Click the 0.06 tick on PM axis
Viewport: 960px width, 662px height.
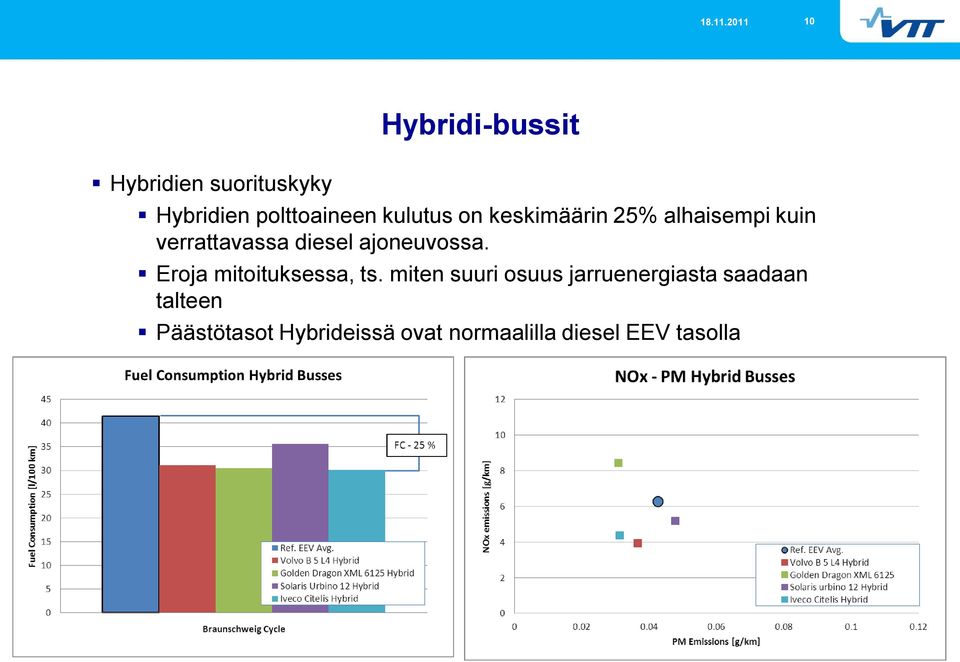[x=716, y=626]
